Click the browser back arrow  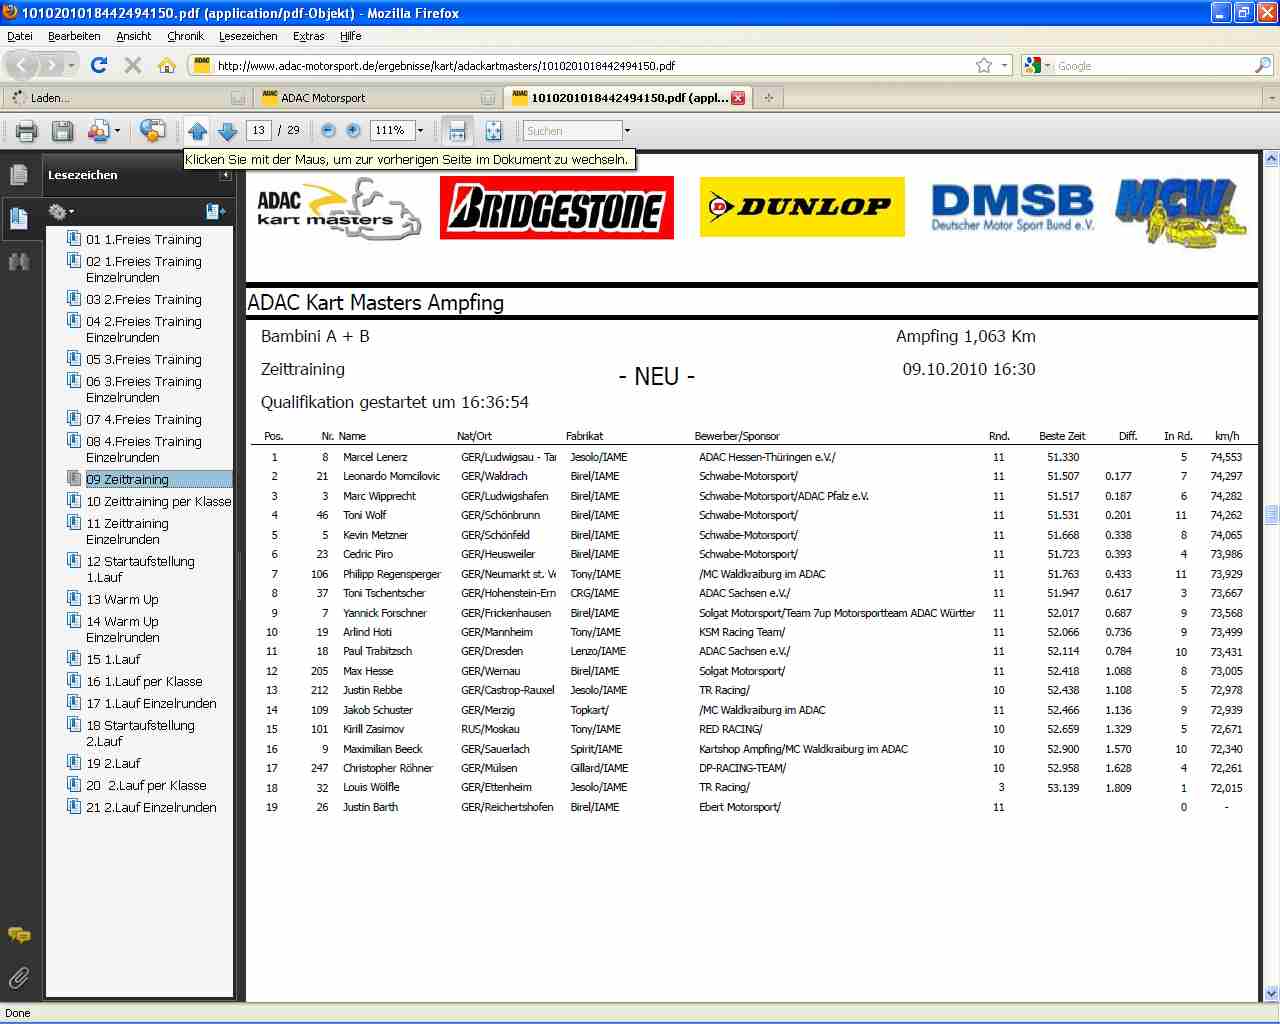(x=23, y=65)
